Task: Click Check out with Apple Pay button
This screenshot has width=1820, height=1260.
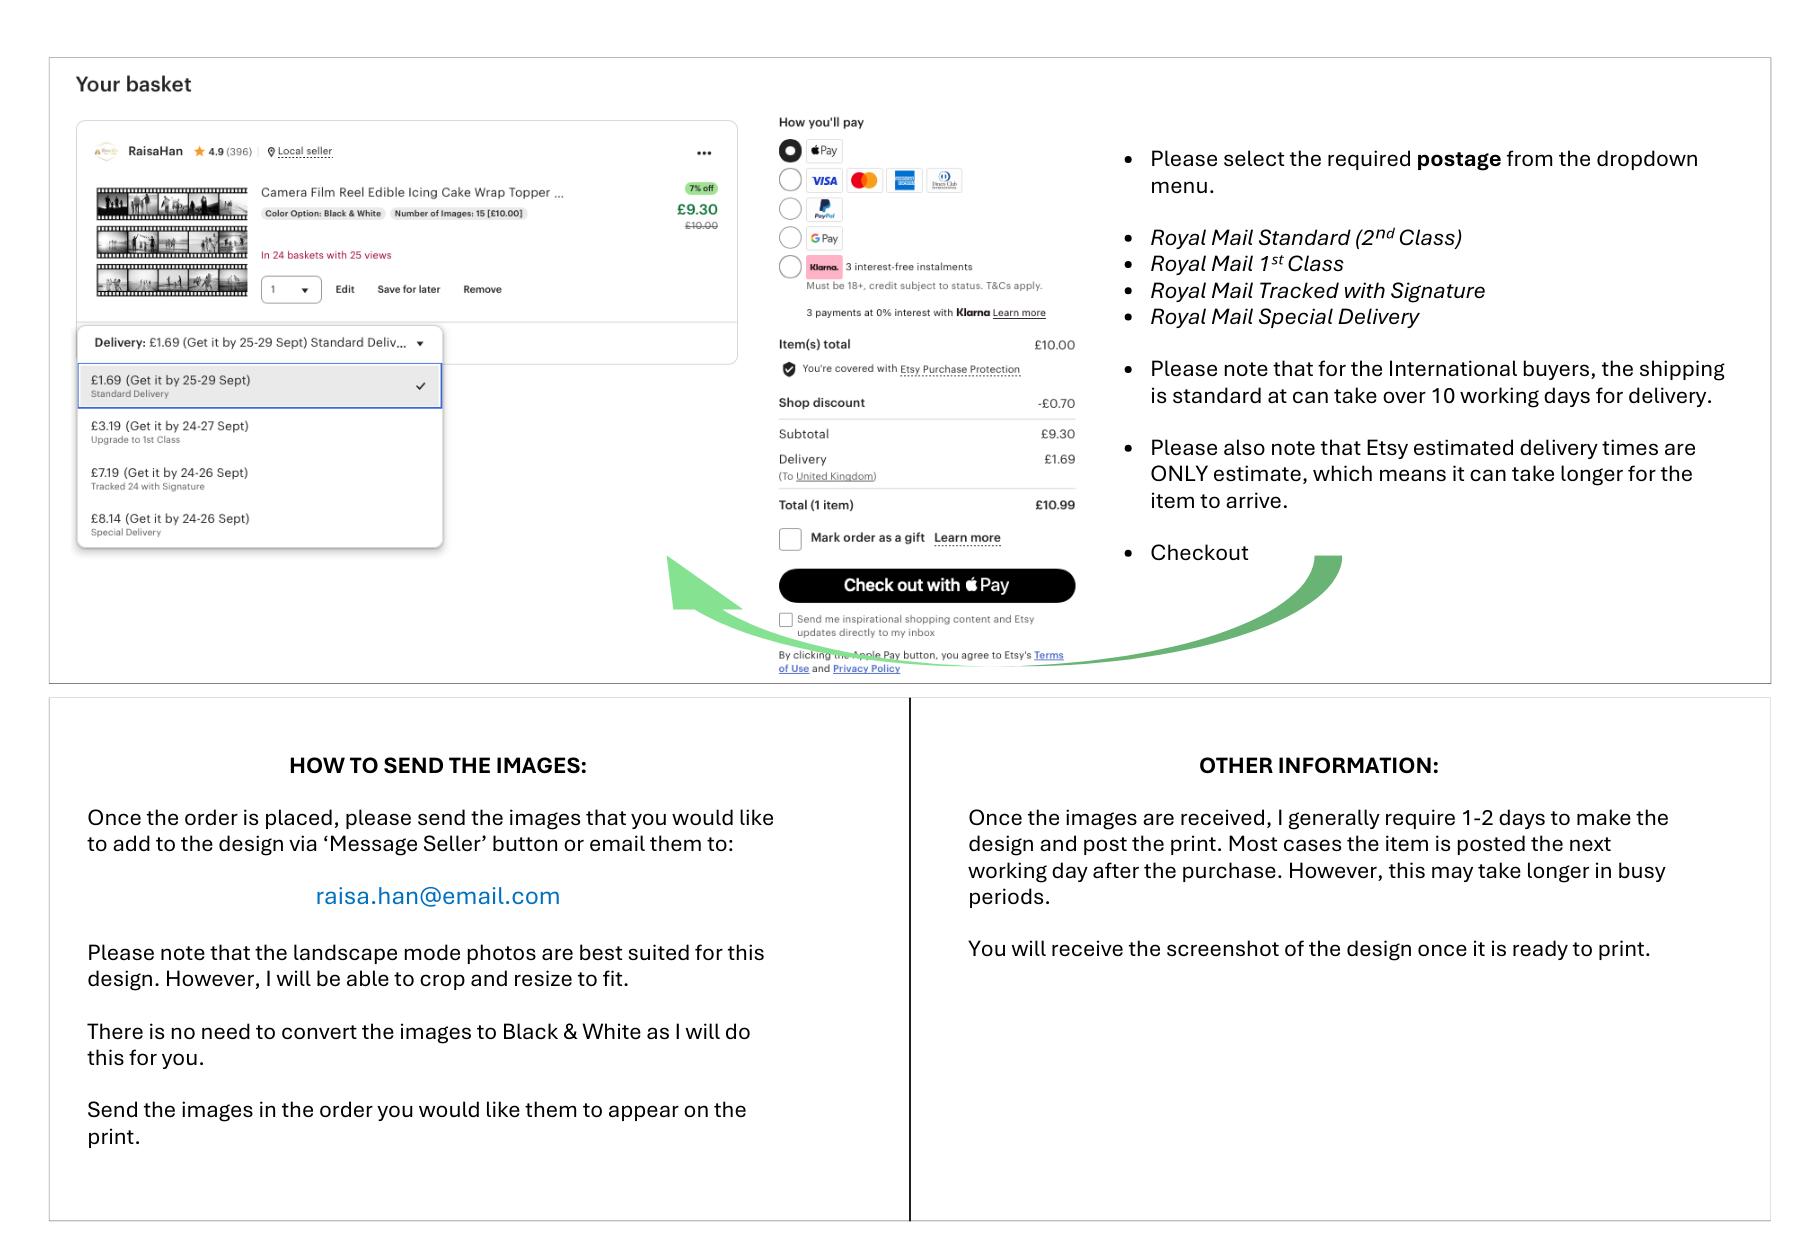Action: click(x=927, y=586)
